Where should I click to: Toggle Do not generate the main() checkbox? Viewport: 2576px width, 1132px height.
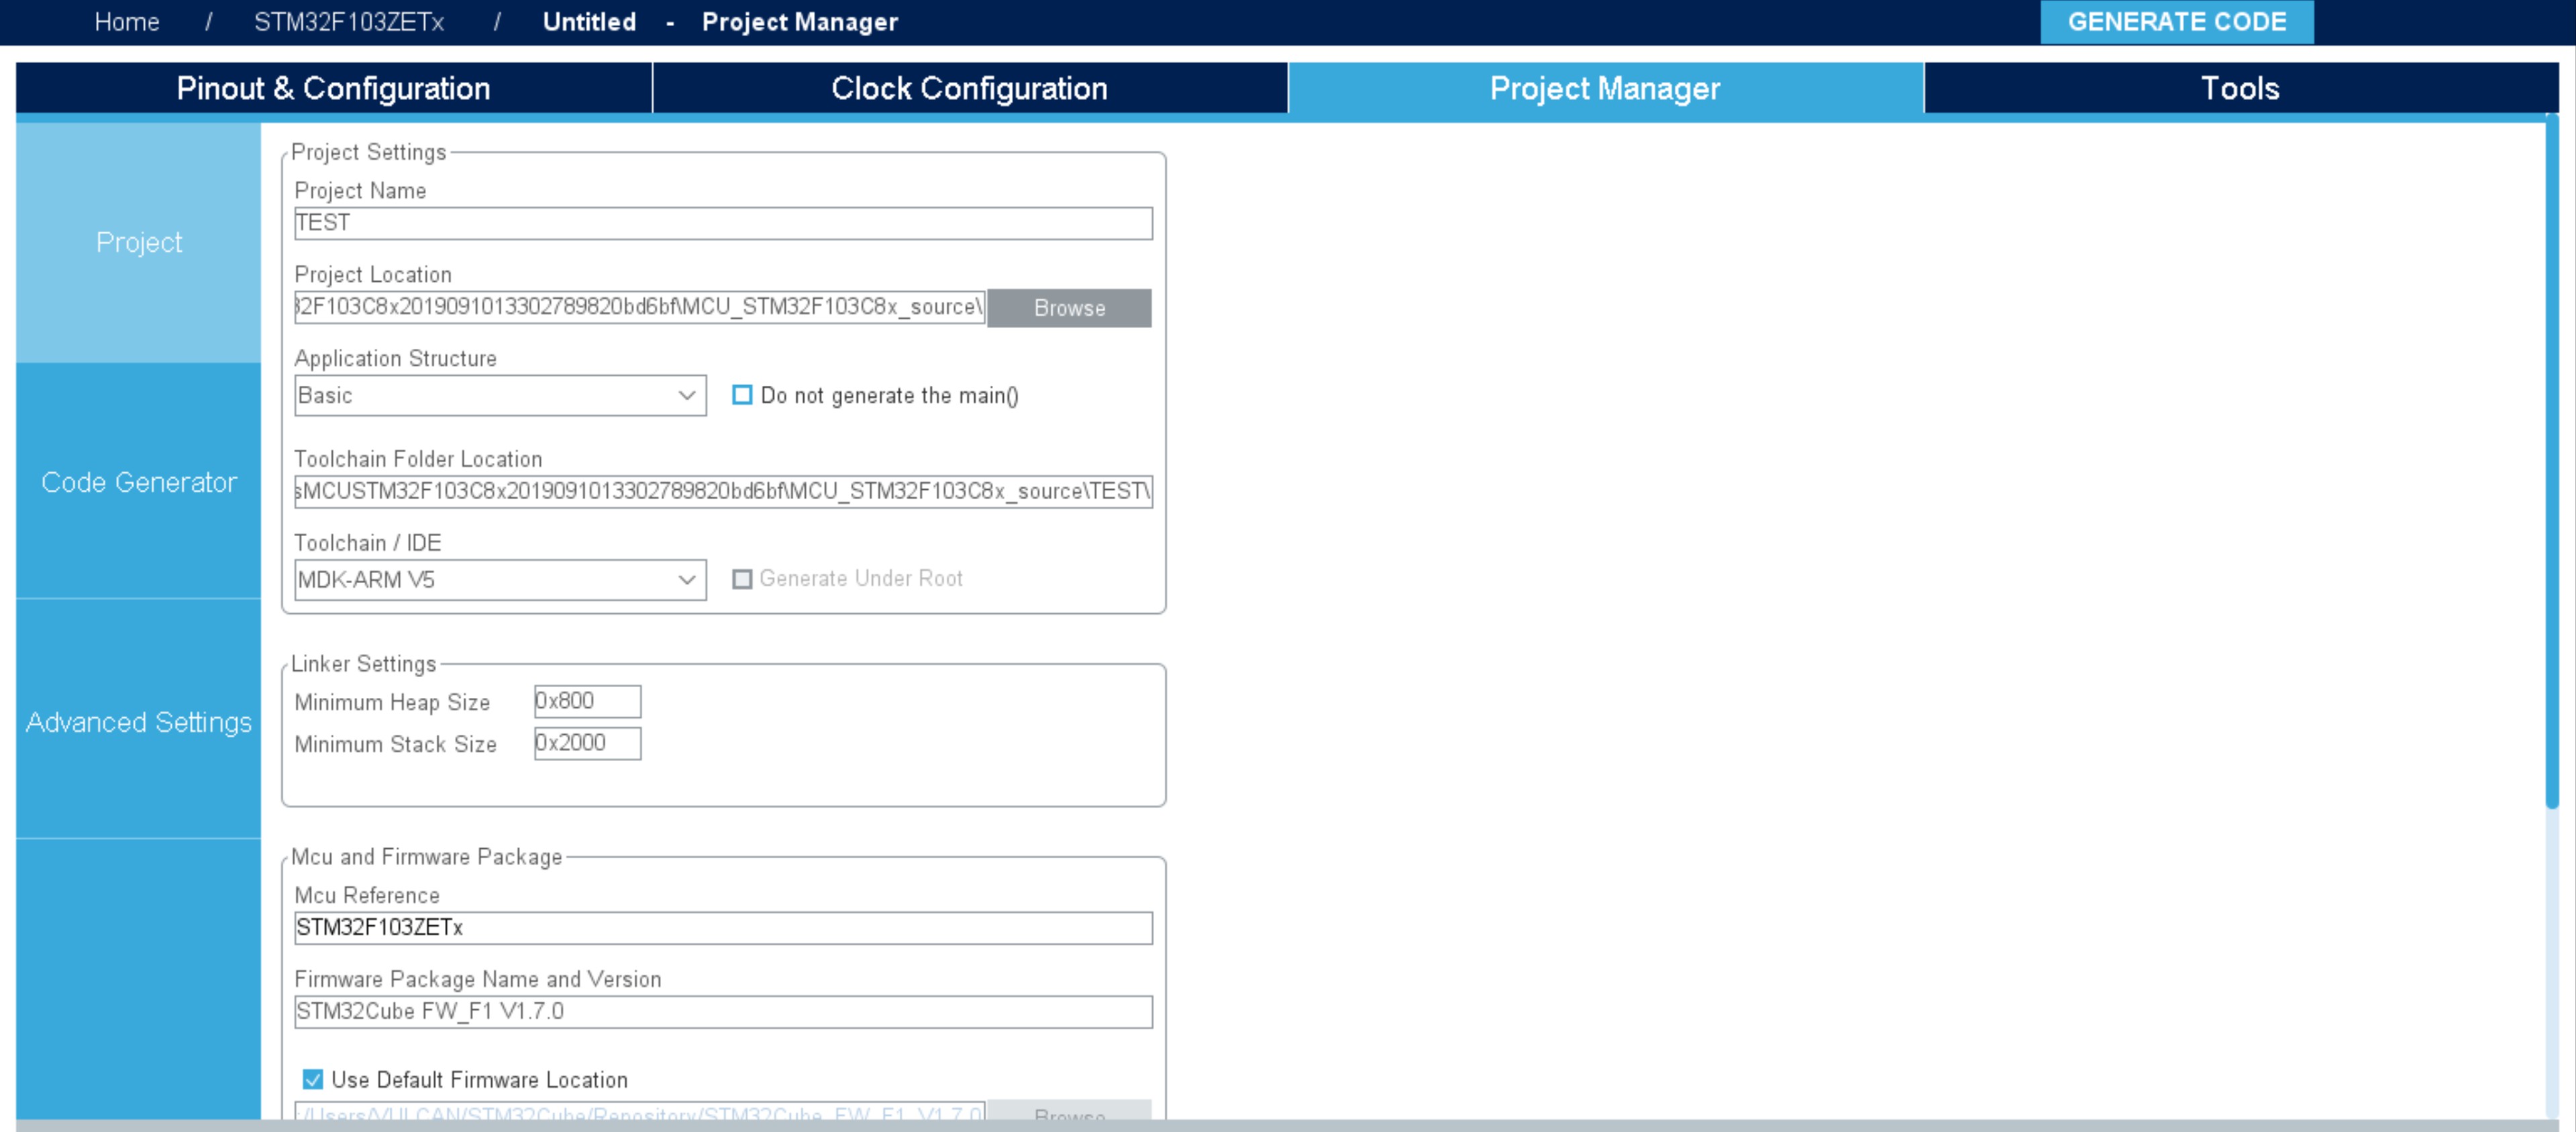click(x=742, y=395)
